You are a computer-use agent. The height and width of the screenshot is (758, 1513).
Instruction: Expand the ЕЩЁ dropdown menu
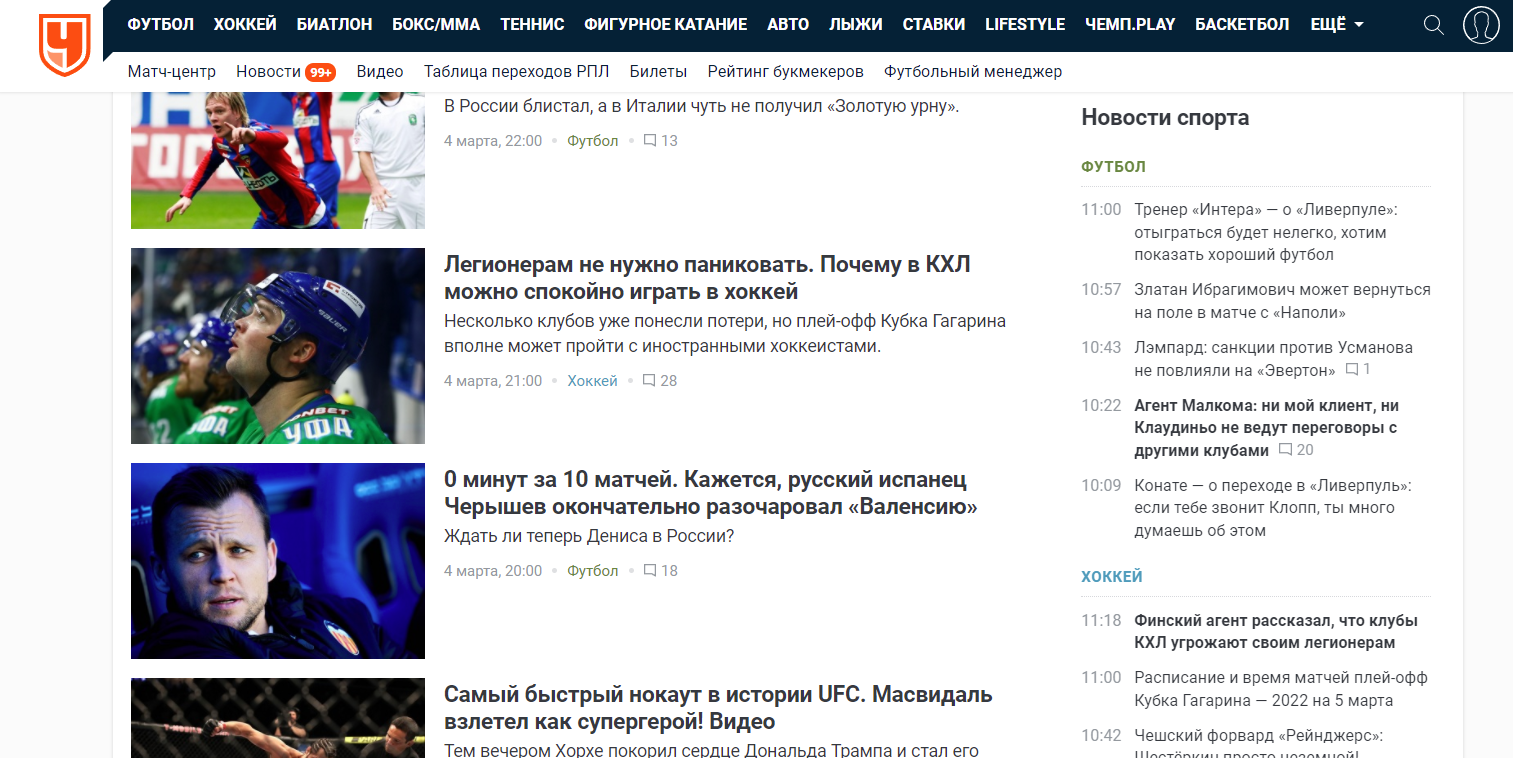click(x=1337, y=25)
